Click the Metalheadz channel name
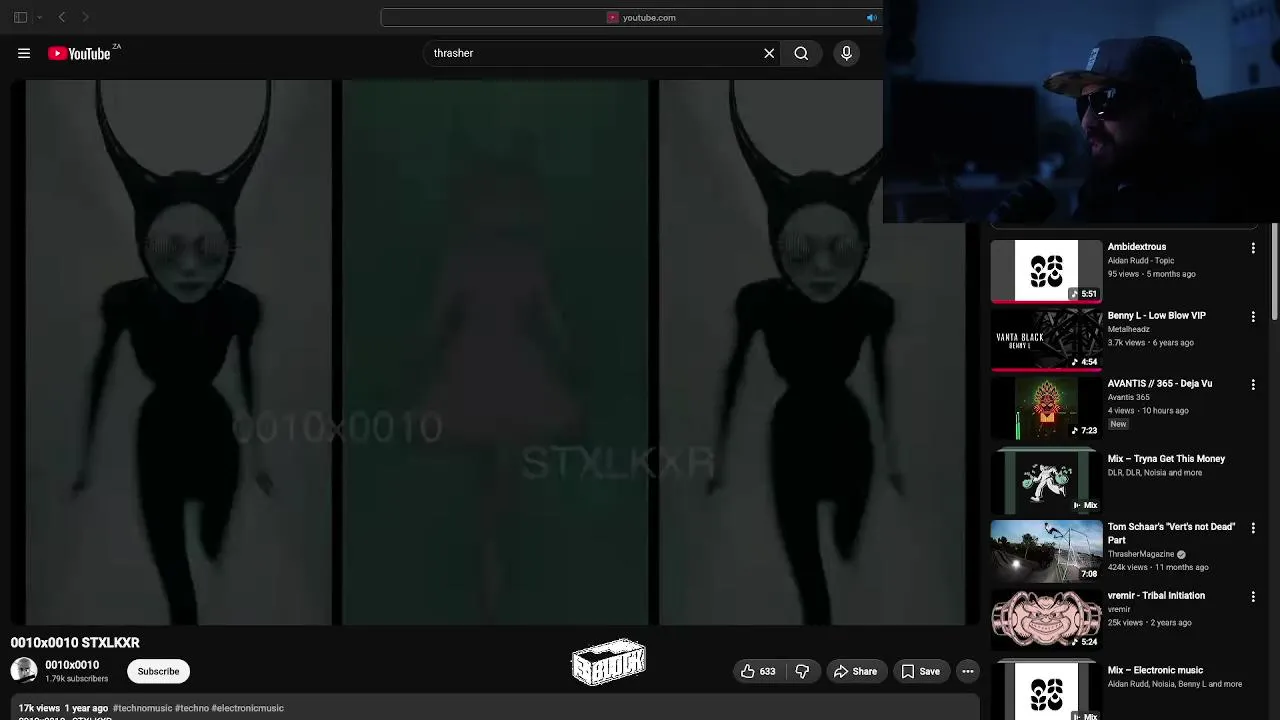This screenshot has width=1280, height=720. (x=1129, y=329)
